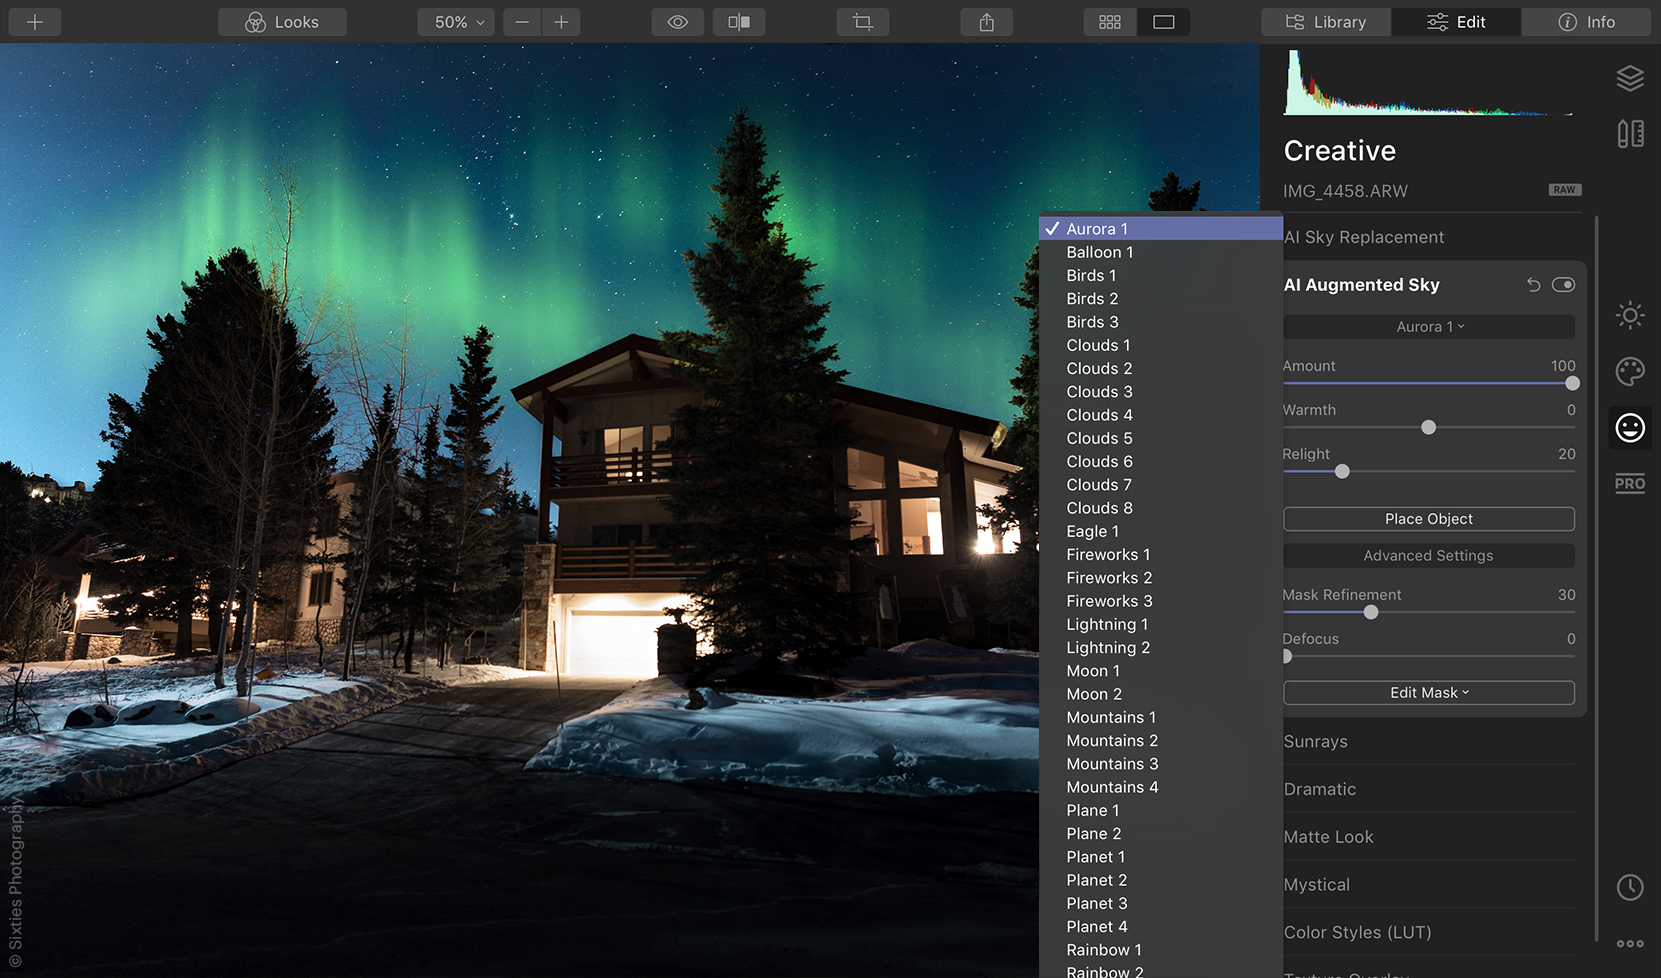This screenshot has width=1661, height=978.
Task: Toggle before/after compare view
Action: point(739,22)
